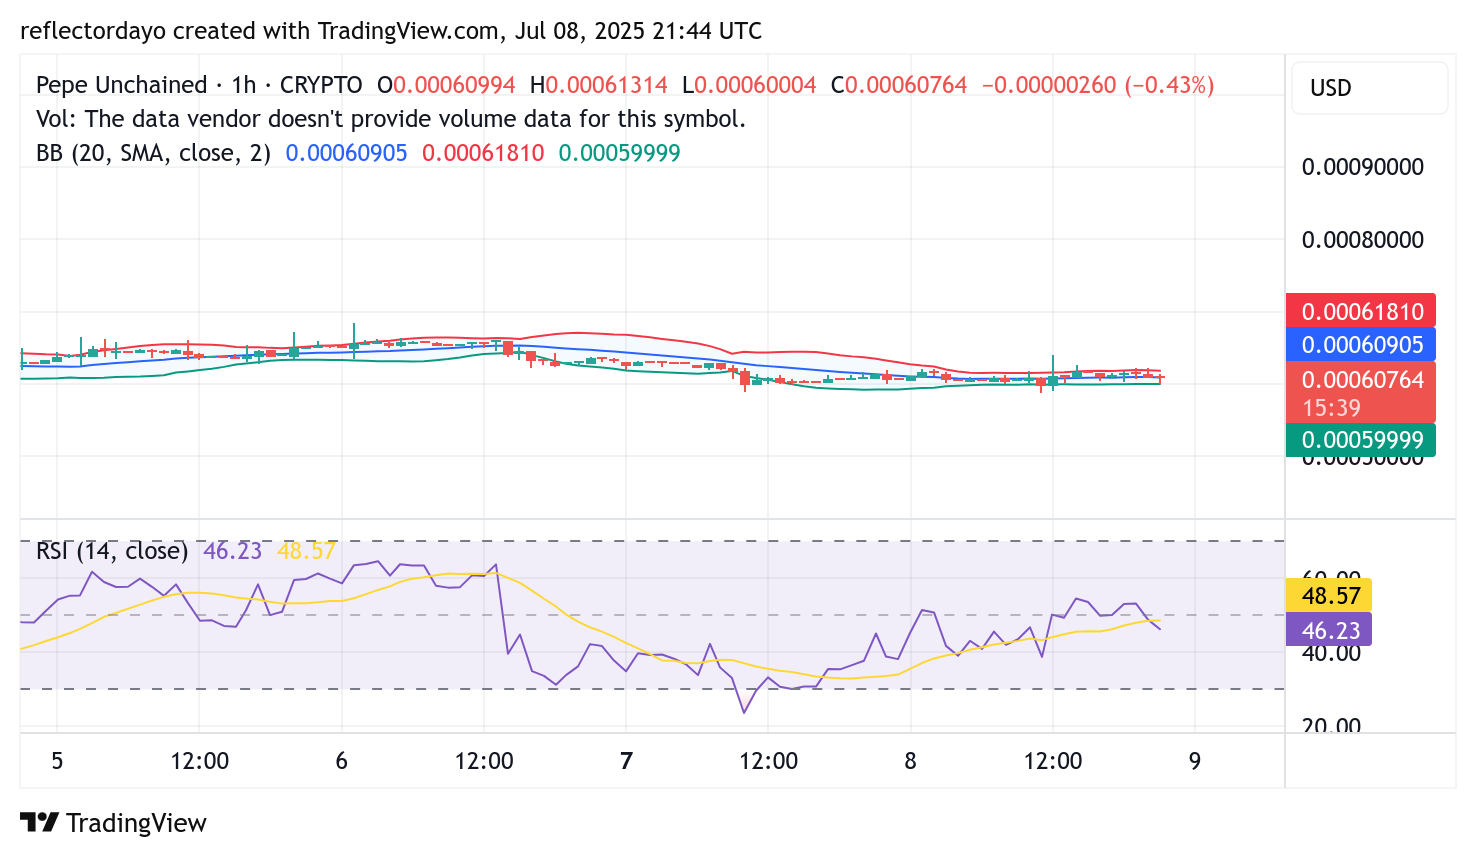Click the date label 6 on time axis
The image size is (1476, 858).
click(341, 761)
